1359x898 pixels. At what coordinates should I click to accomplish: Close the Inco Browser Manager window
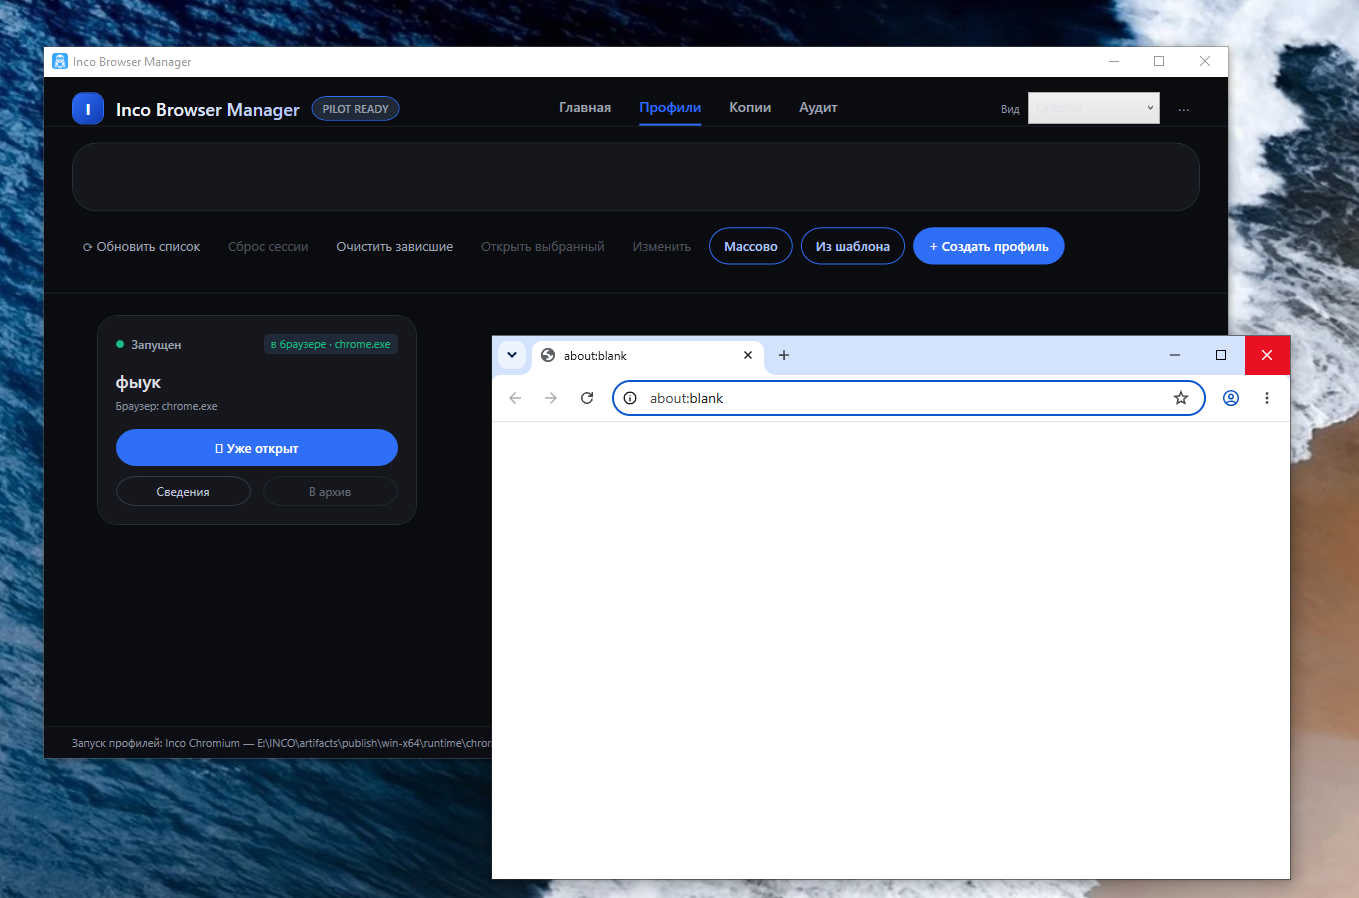click(1205, 61)
